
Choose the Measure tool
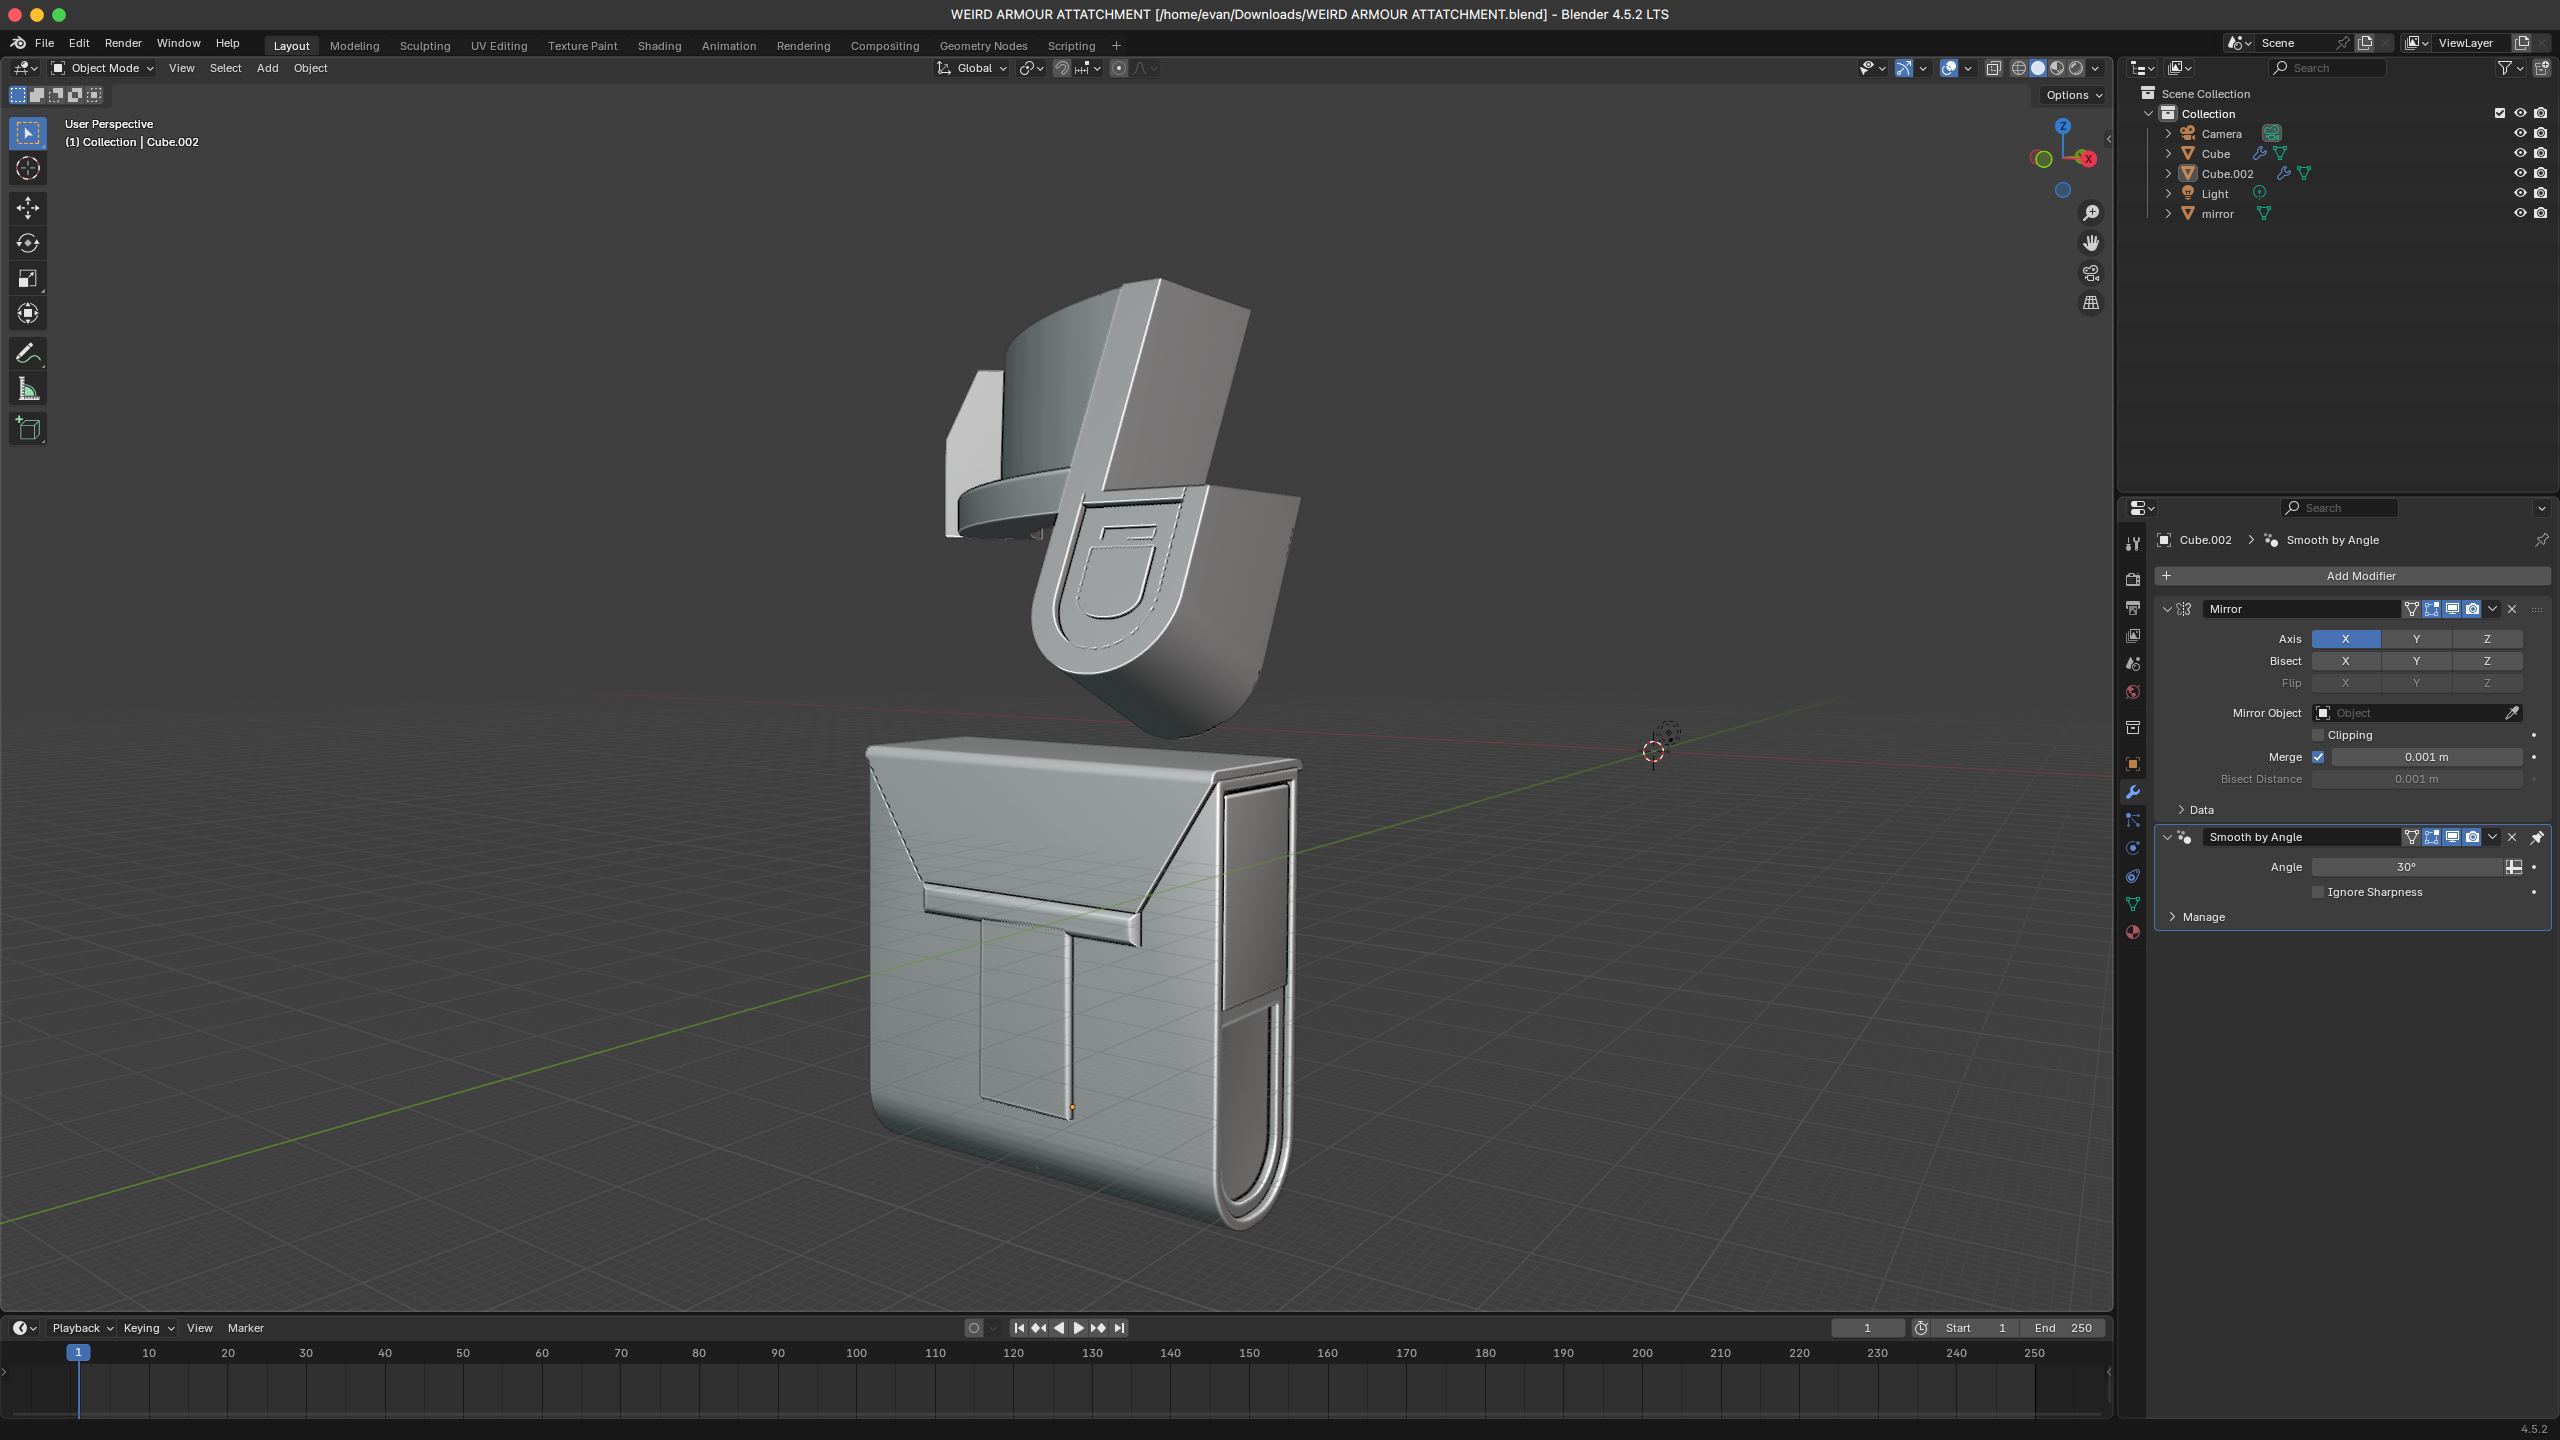[x=28, y=390]
